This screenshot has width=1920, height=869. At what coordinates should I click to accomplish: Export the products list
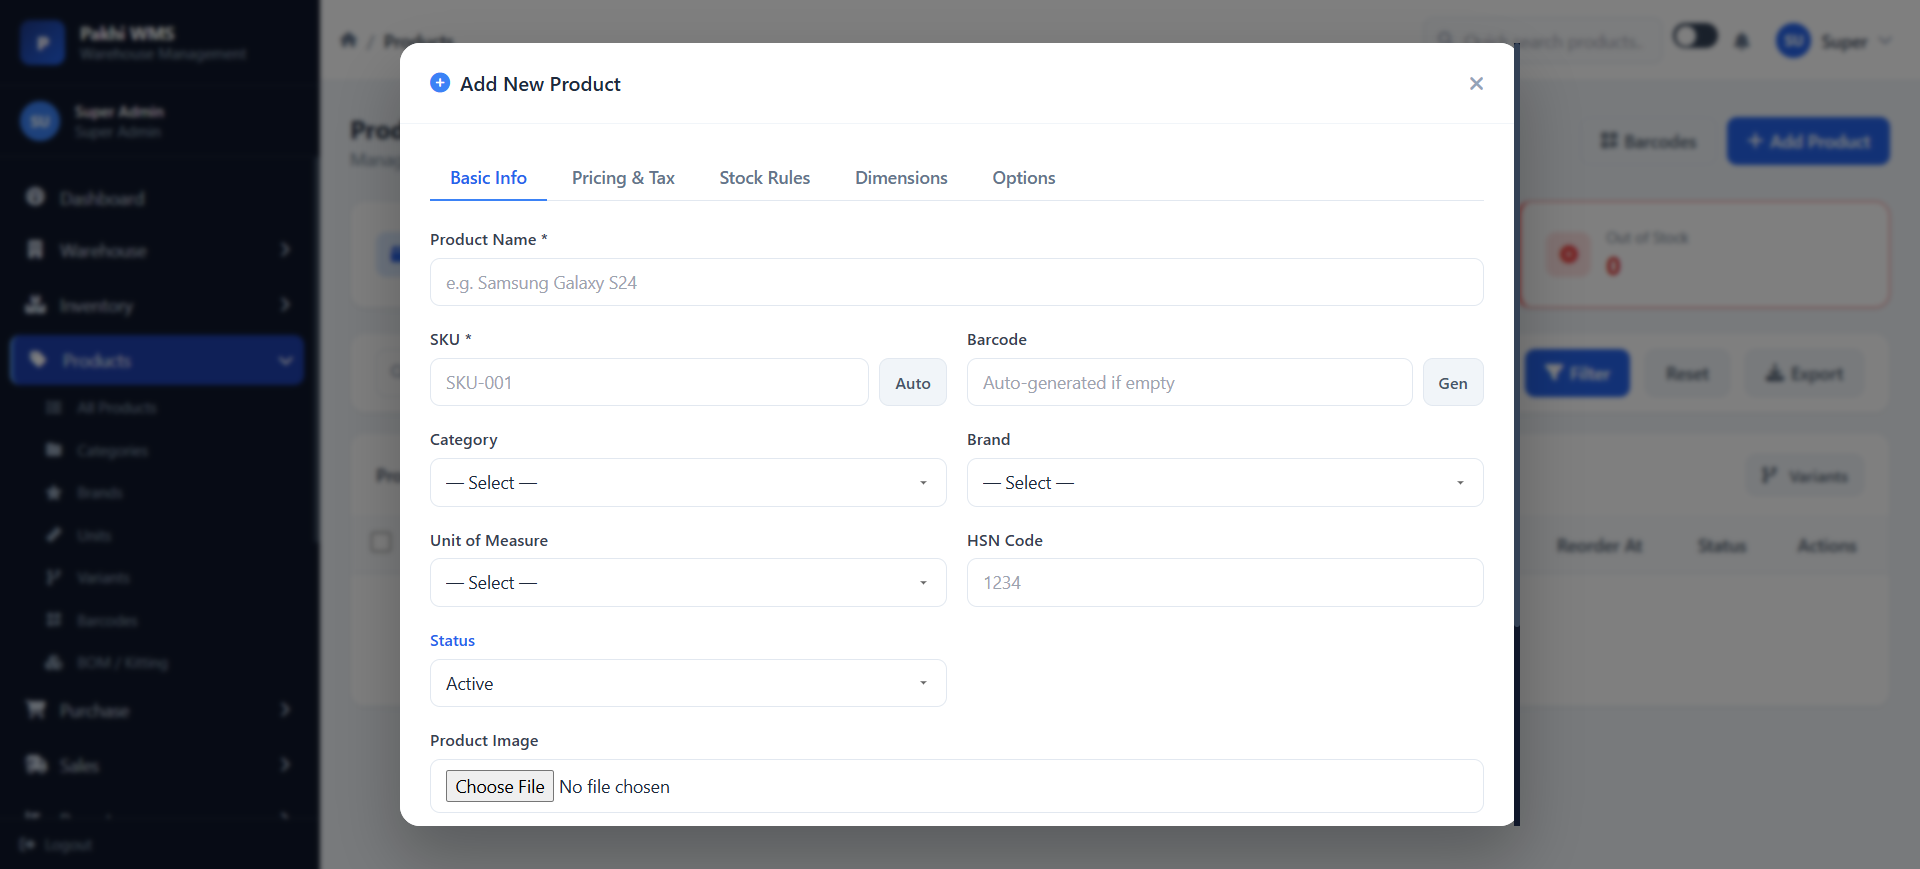point(1804,373)
